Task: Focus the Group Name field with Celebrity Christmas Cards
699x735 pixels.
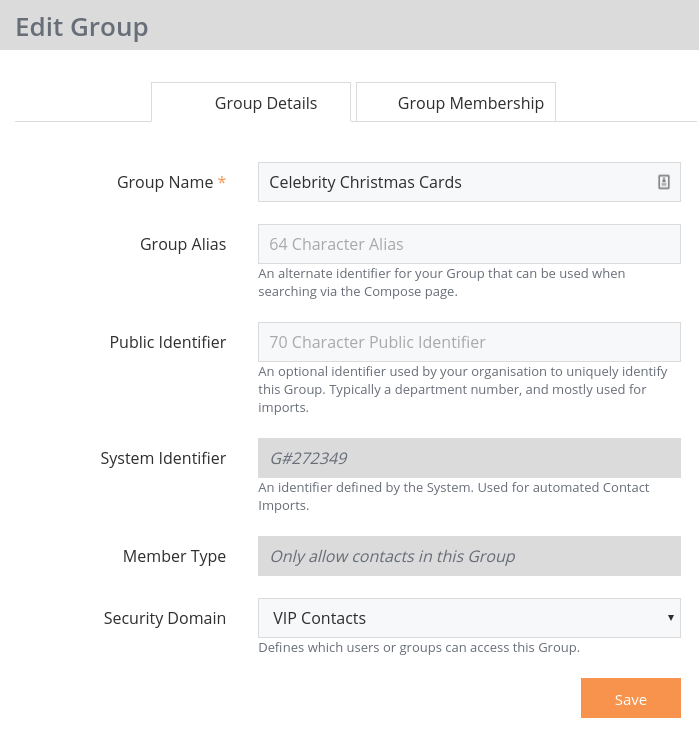Action: tap(469, 182)
